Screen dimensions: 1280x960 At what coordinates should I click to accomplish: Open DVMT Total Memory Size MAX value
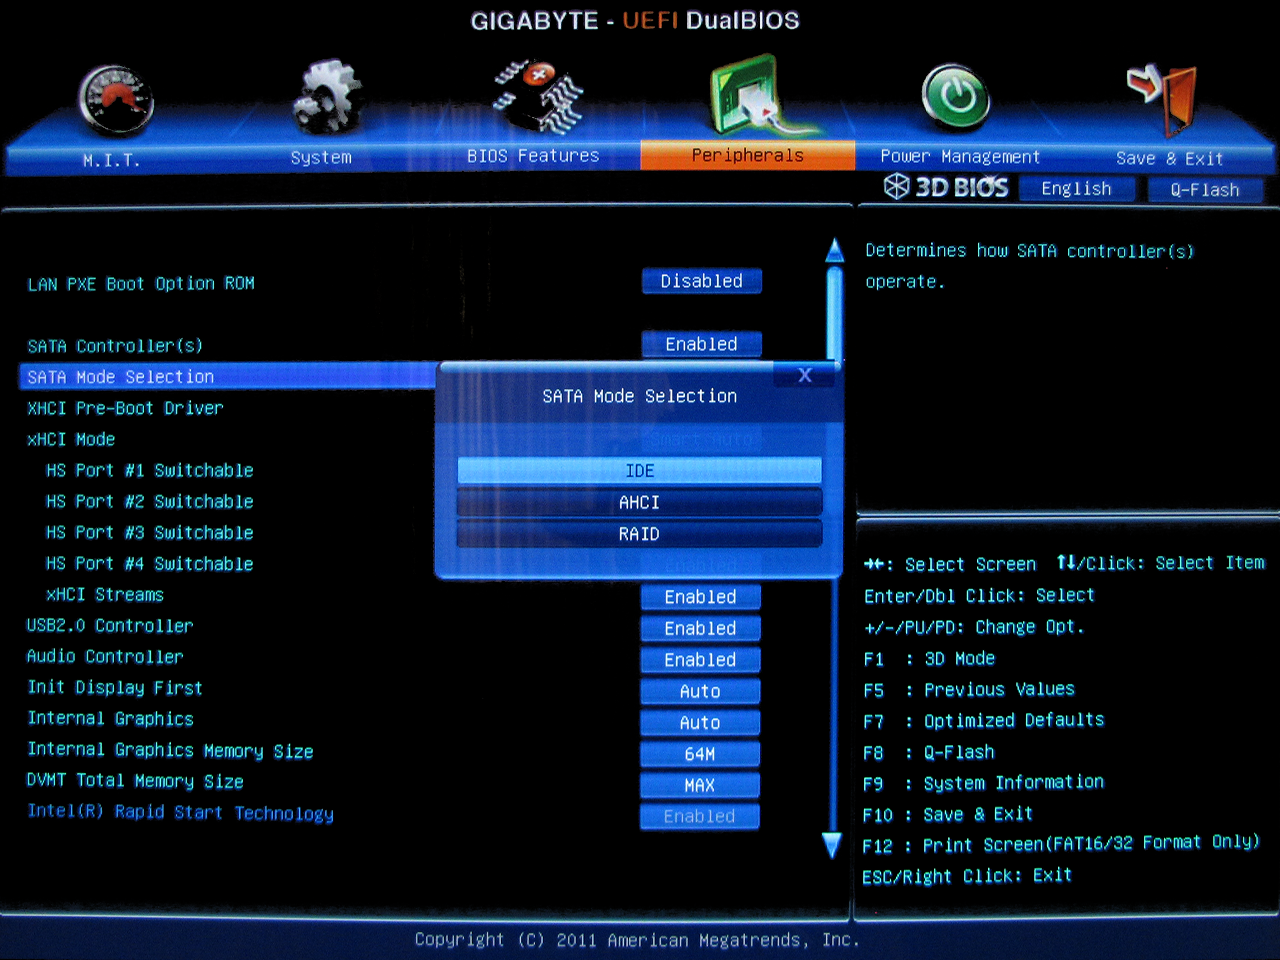701,785
